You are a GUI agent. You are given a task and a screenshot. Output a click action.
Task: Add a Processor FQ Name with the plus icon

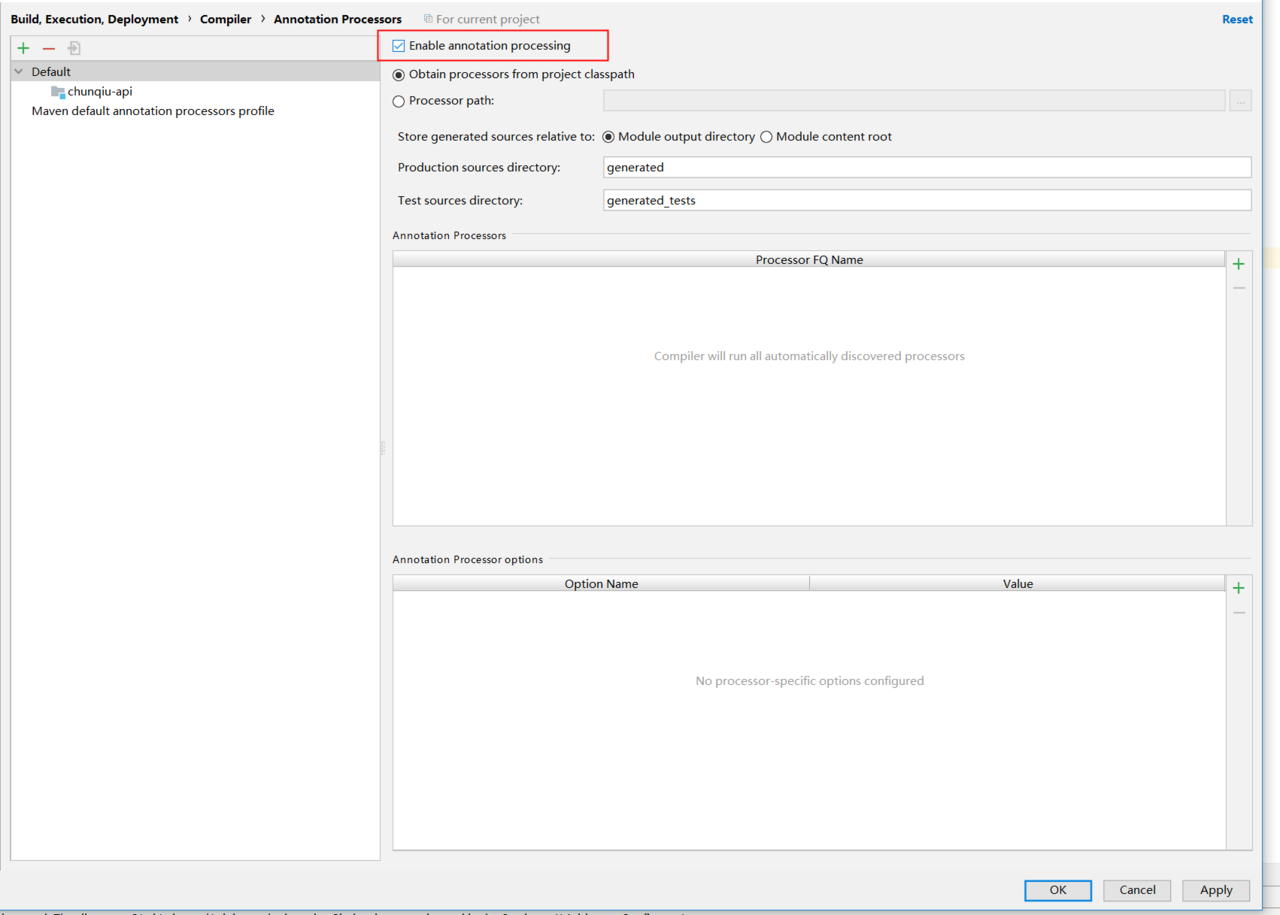coord(1239,264)
